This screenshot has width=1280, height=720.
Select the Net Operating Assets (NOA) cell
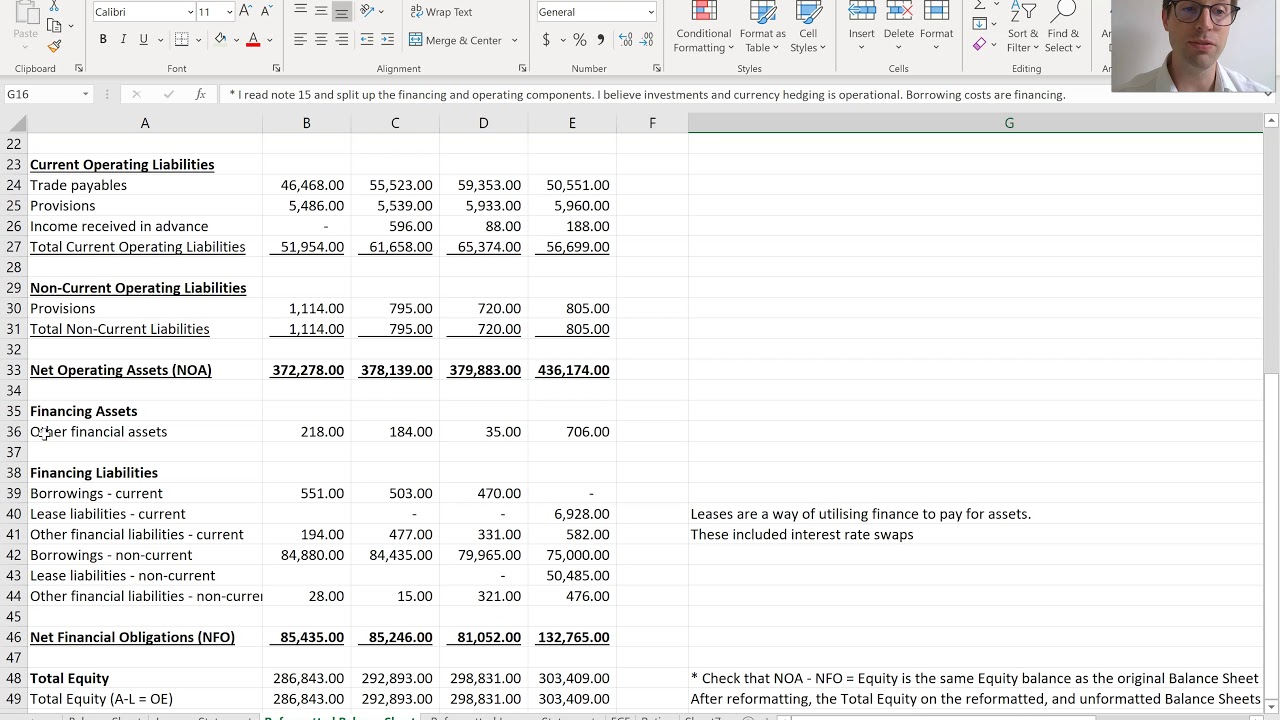(145, 370)
